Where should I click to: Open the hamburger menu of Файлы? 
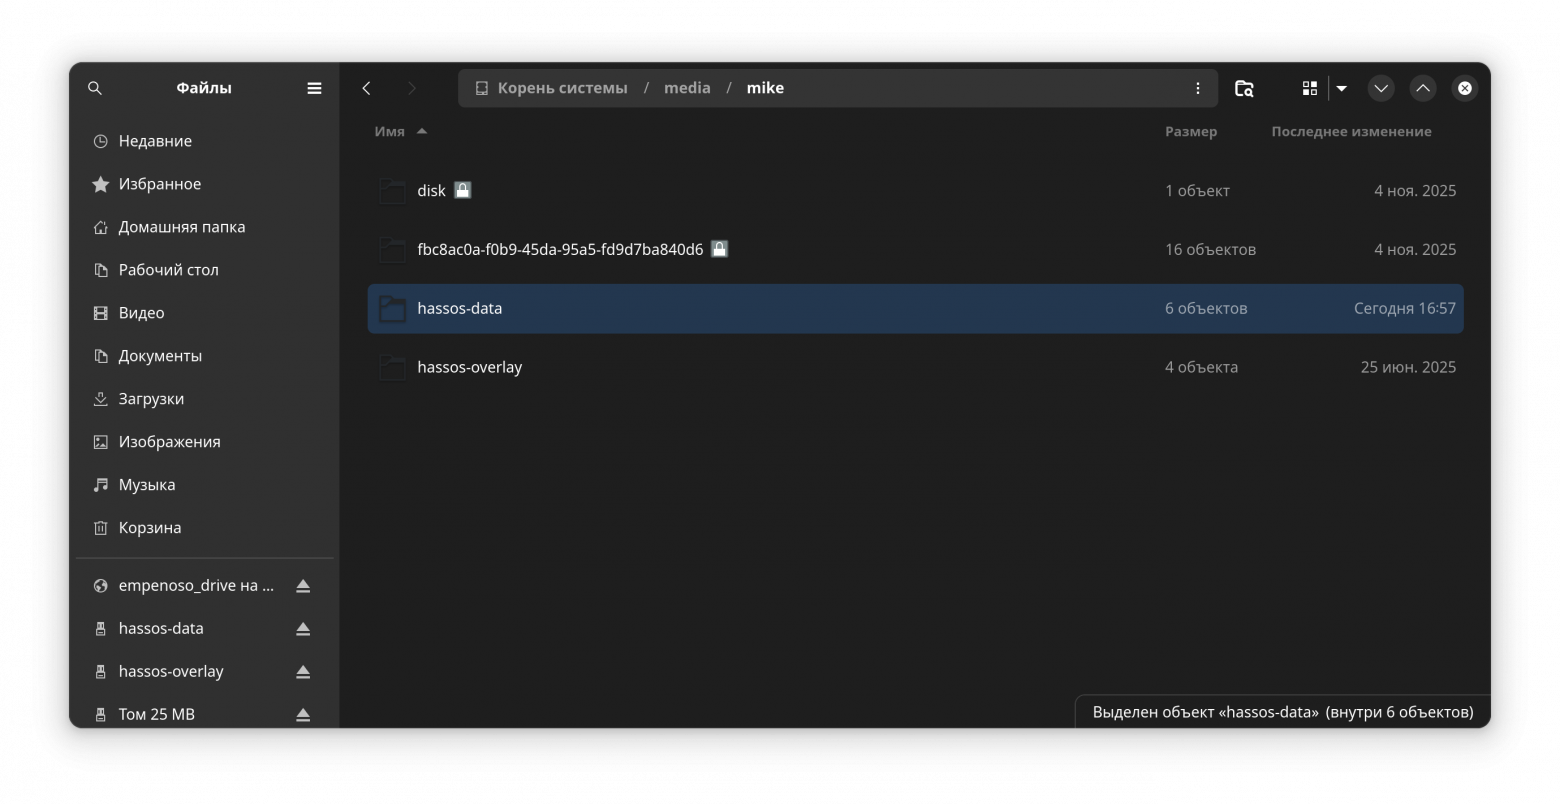313,88
